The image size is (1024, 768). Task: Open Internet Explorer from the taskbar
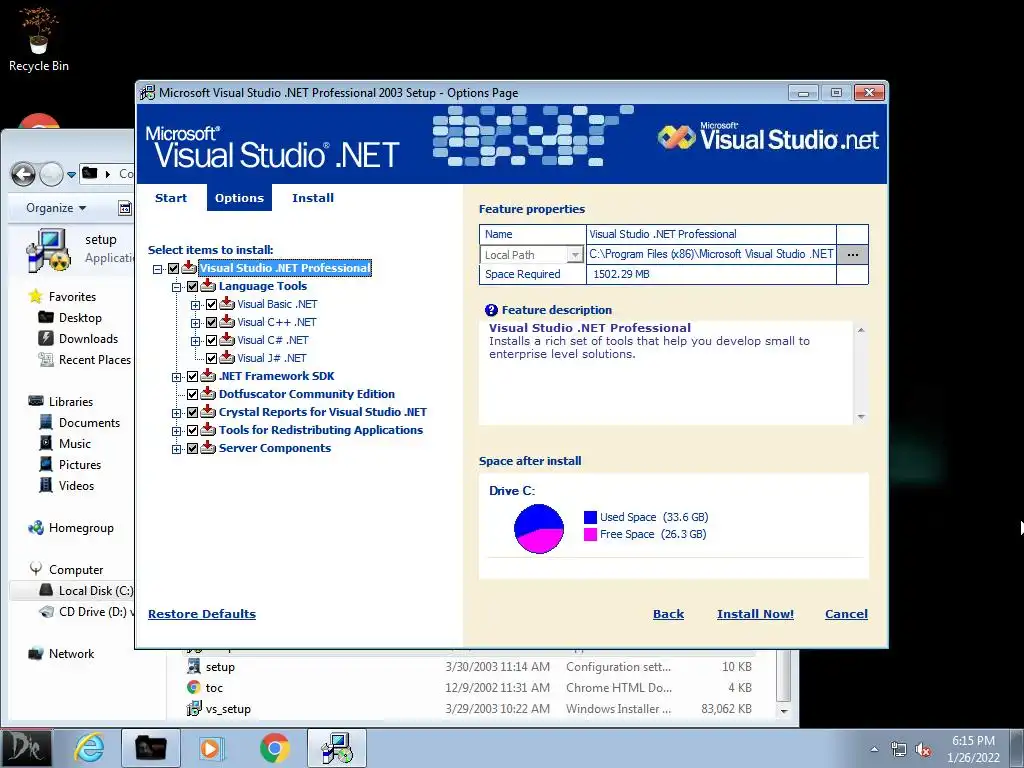tap(89, 748)
